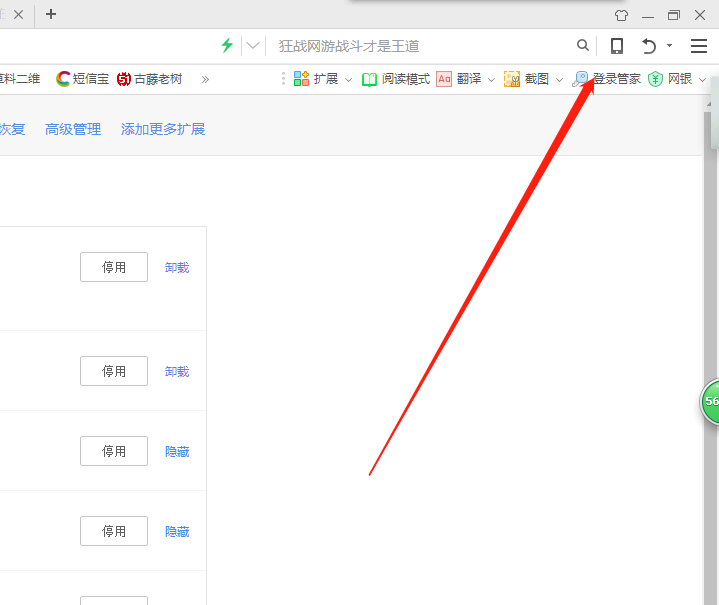This screenshot has width=719, height=605.
Task: Expand the 截图 dropdown arrow
Action: click(x=559, y=80)
